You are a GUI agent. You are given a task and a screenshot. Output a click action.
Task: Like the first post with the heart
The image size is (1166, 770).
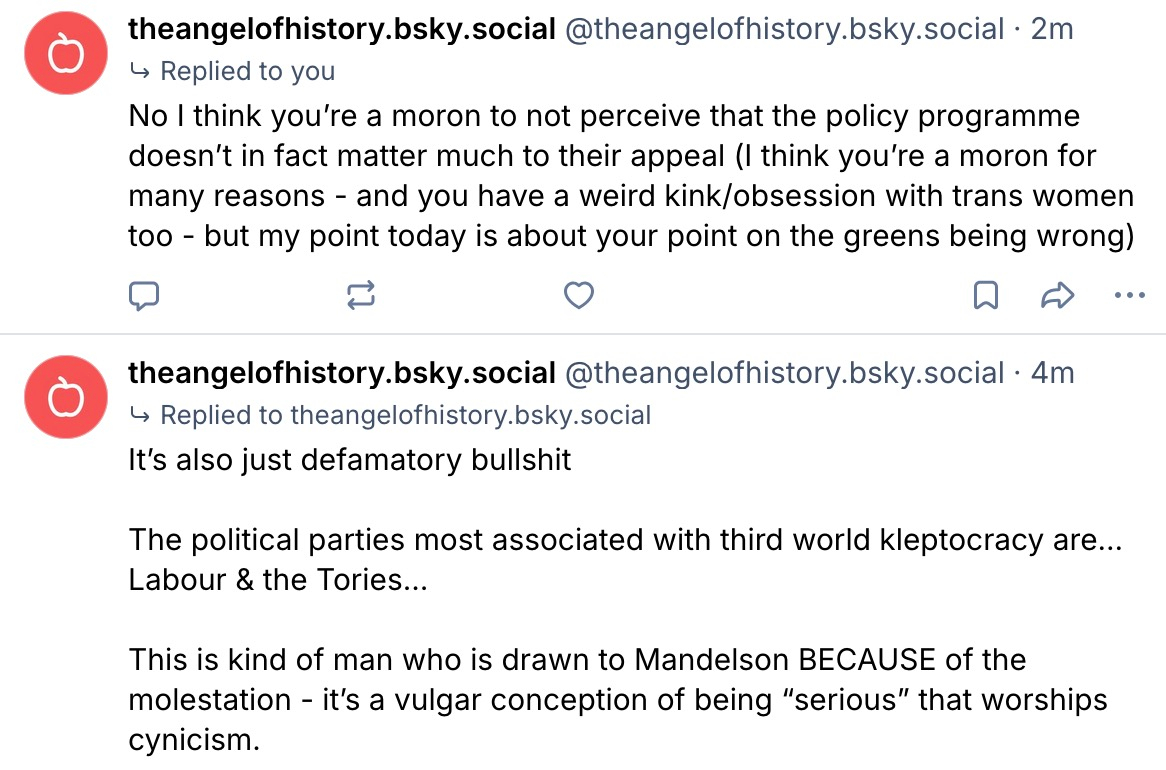579,295
